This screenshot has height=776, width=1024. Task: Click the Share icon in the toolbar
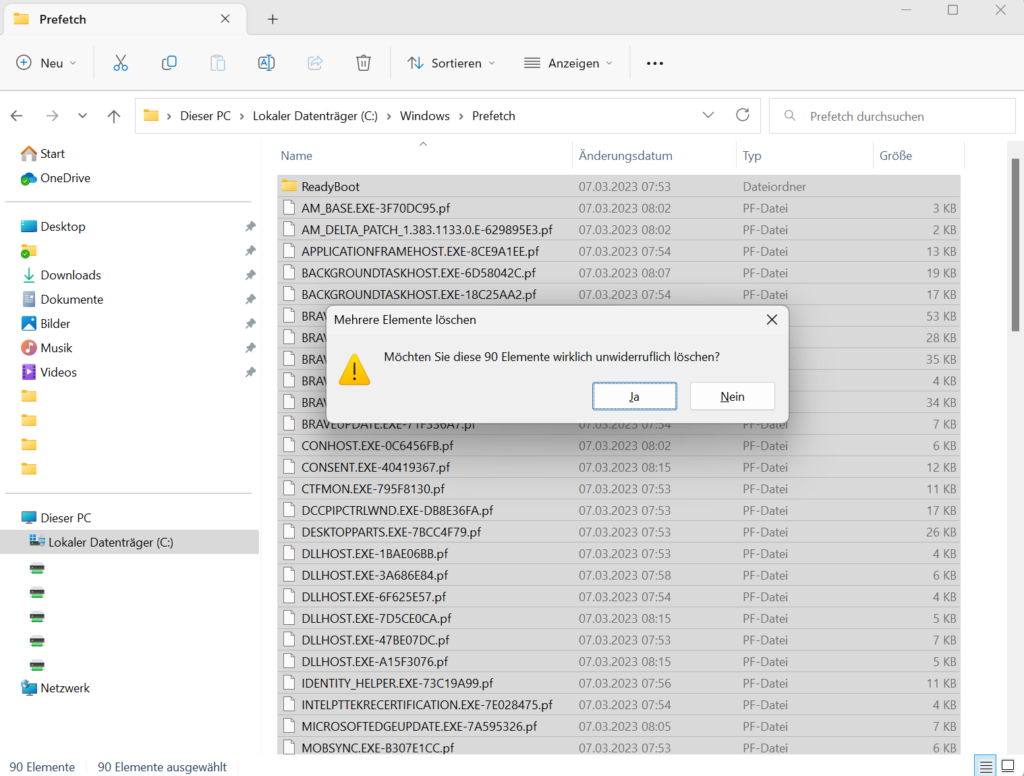pyautogui.click(x=315, y=62)
